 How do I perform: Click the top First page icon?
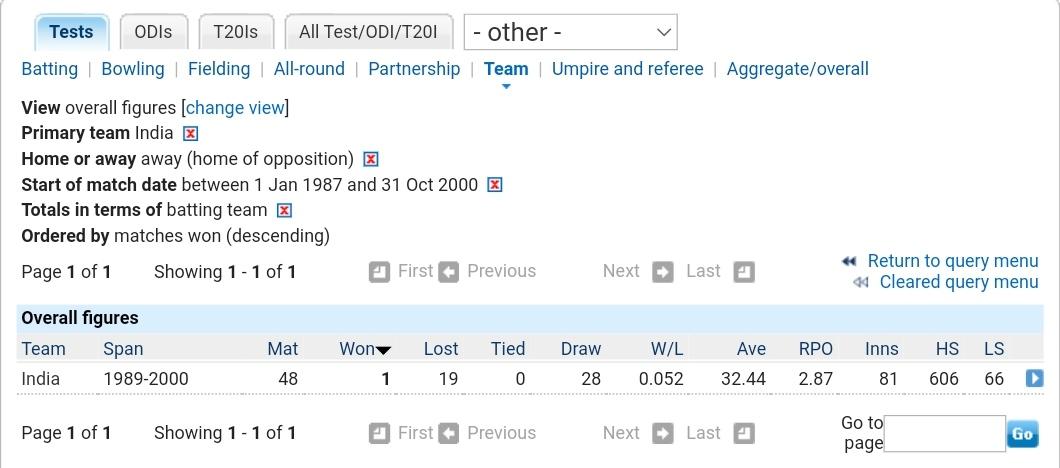379,273
